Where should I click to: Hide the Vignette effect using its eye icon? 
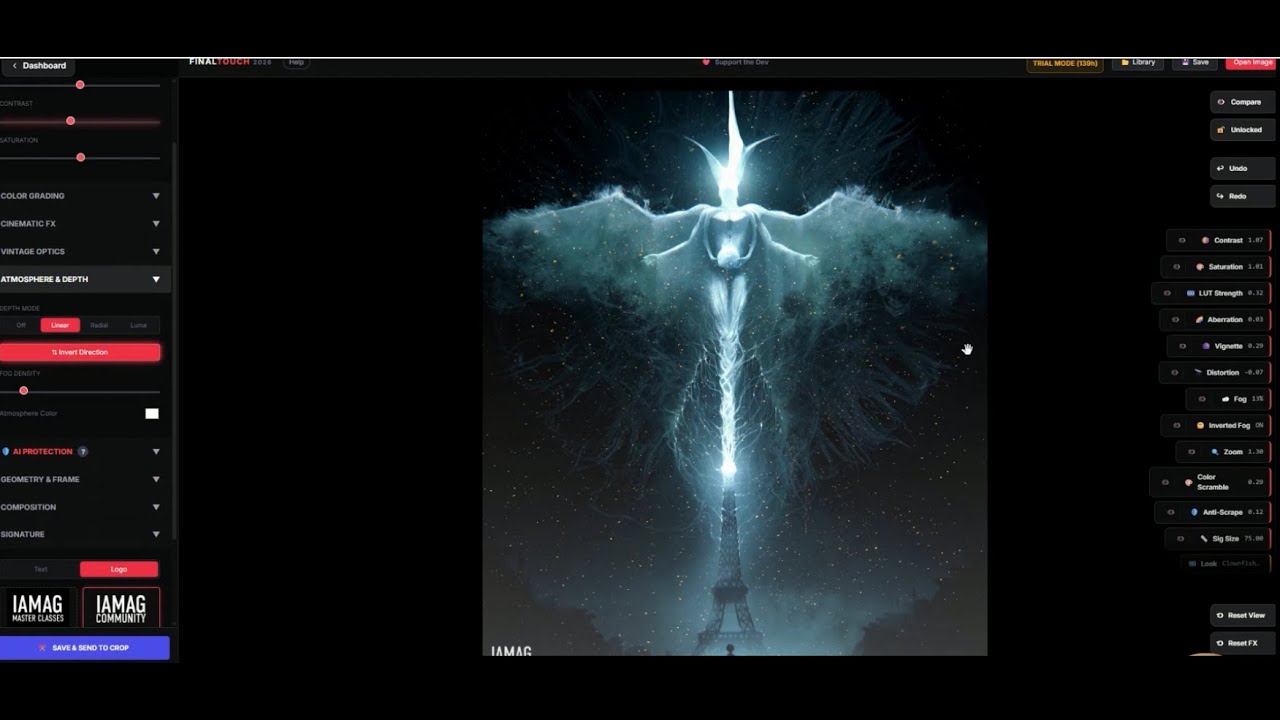tap(1182, 346)
